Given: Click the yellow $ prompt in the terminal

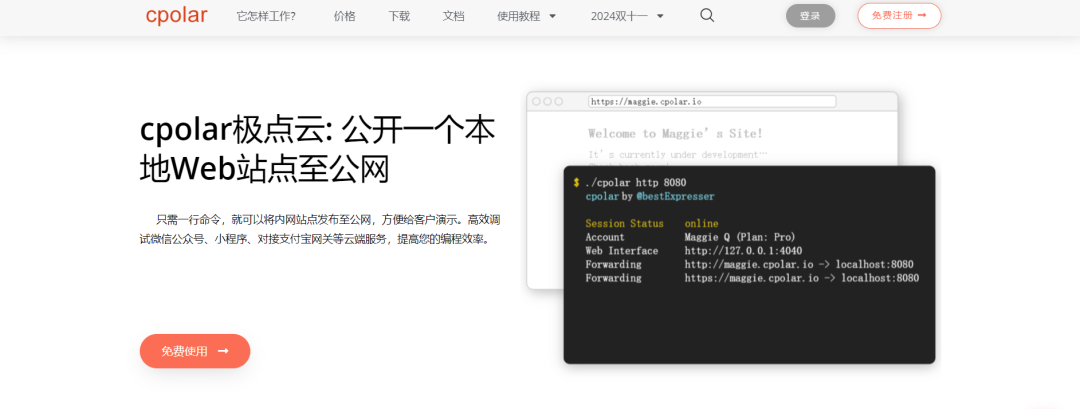Looking at the screenshot, I should [576, 182].
